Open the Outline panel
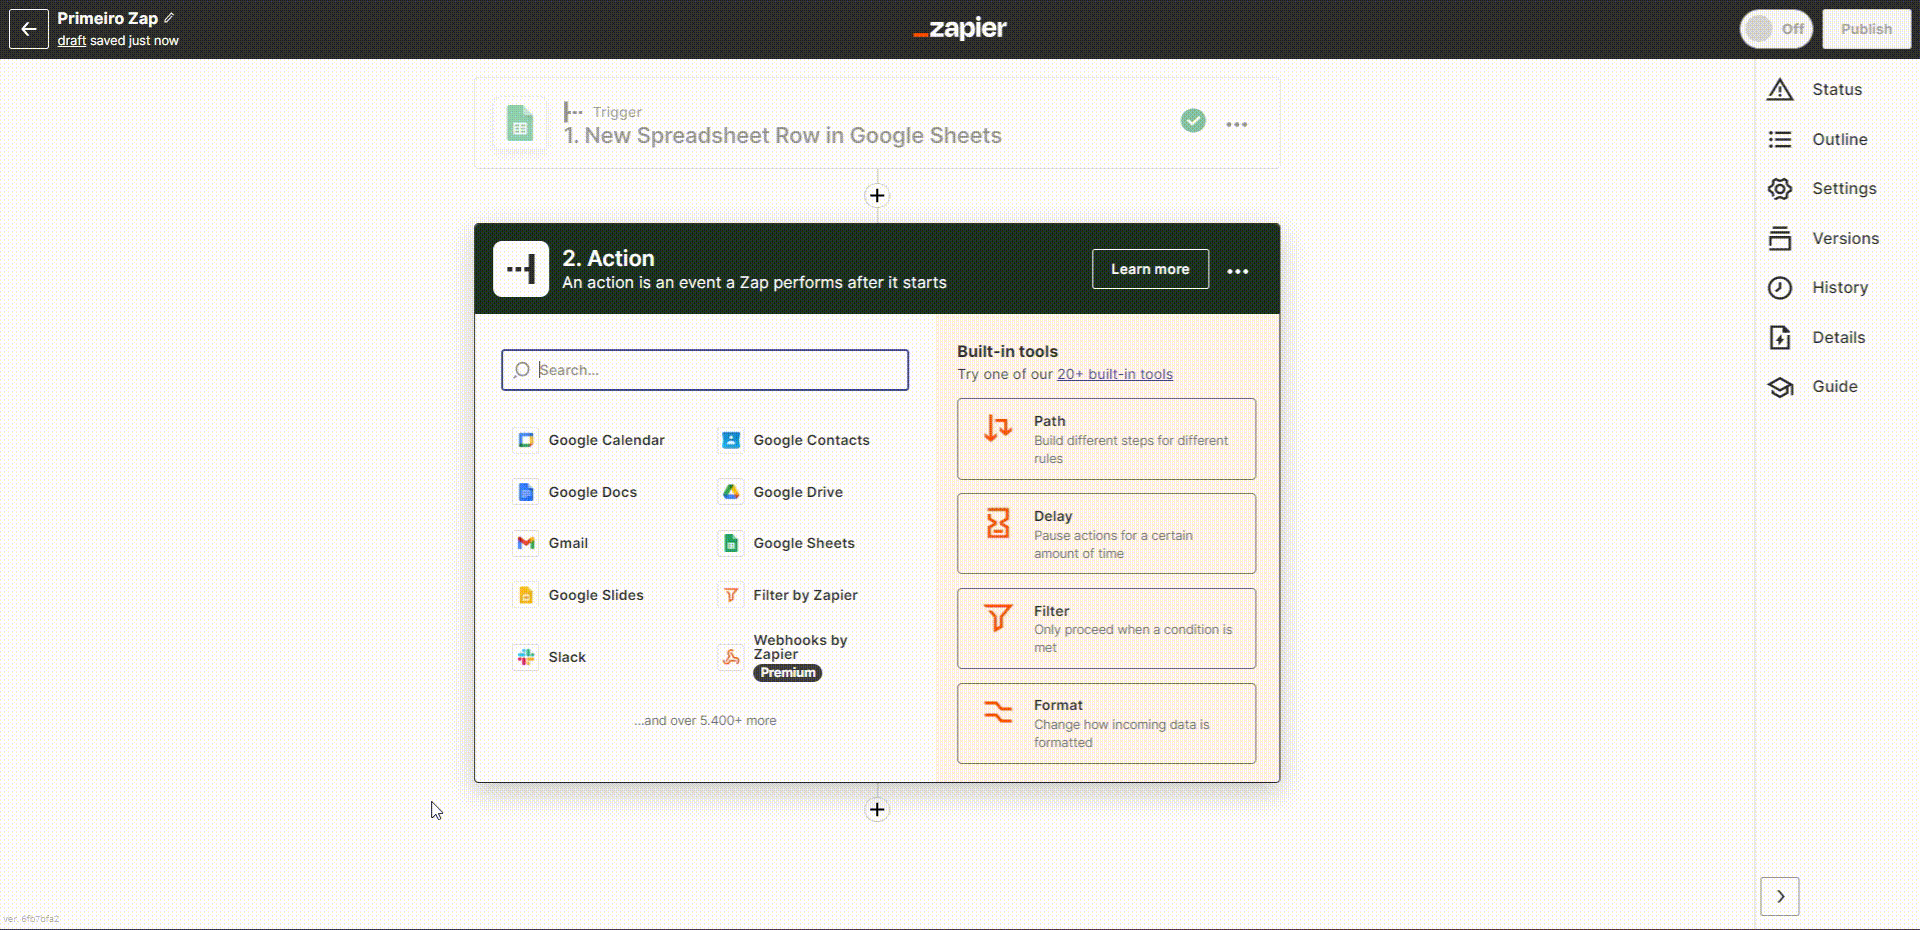Image resolution: width=1920 pixels, height=930 pixels. pos(1817,139)
